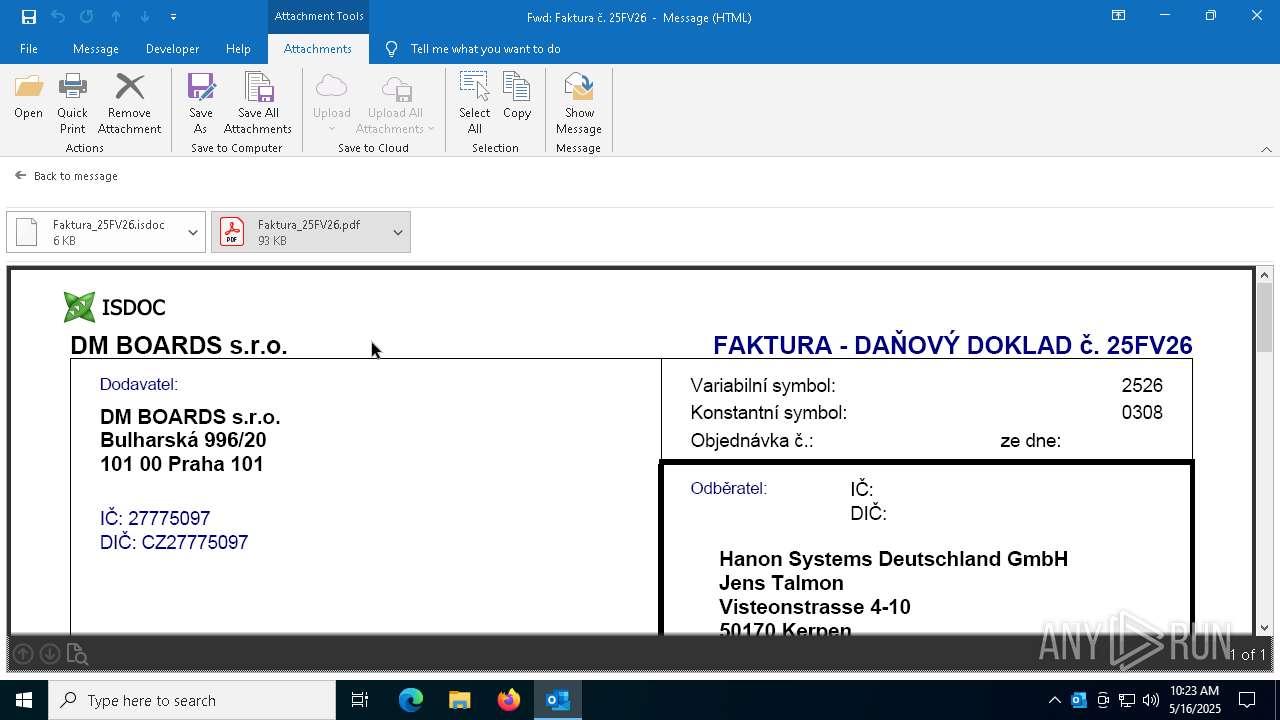
Task: Click the taskbar search box
Action: point(192,700)
